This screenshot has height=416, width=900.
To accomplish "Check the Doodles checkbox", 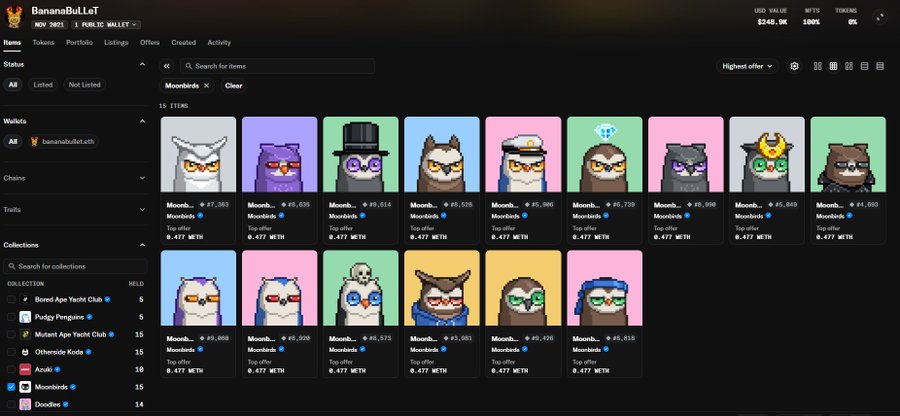I will [x=11, y=405].
